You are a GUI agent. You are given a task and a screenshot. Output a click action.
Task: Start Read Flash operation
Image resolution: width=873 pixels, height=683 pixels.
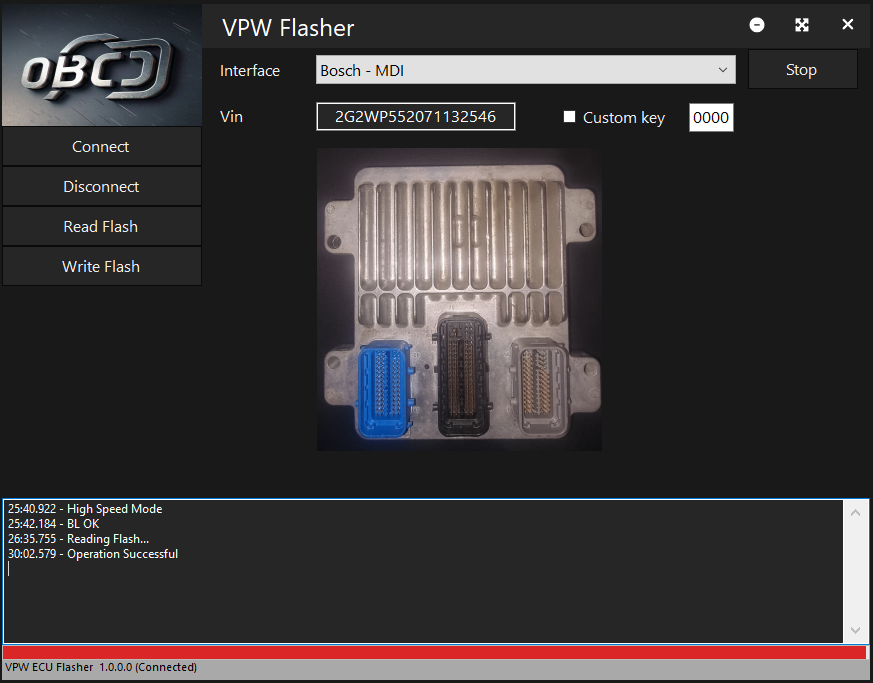pos(101,227)
